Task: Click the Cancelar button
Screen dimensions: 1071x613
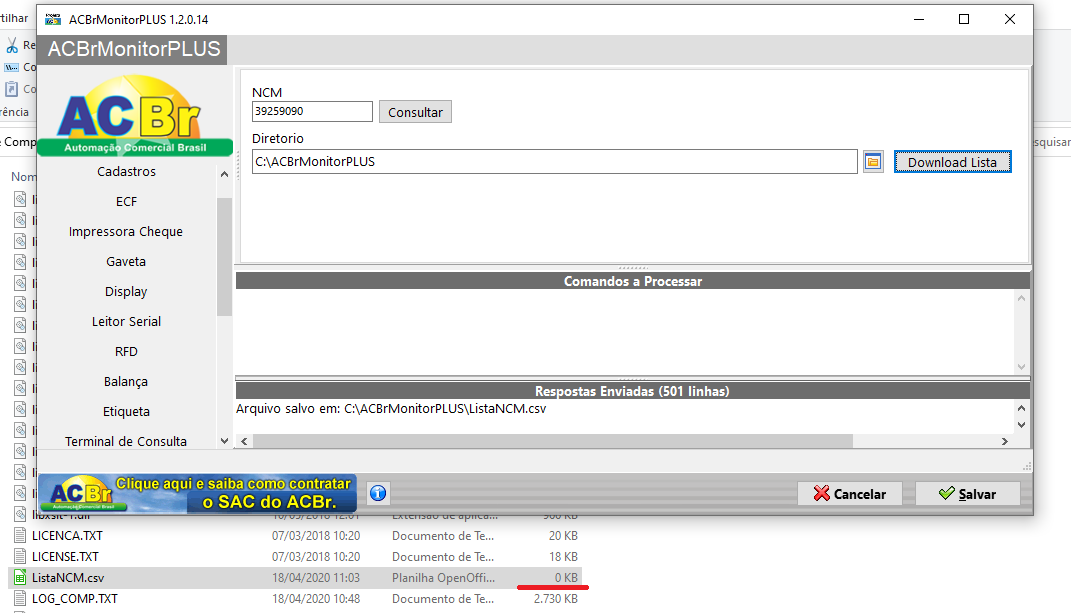Action: 850,493
